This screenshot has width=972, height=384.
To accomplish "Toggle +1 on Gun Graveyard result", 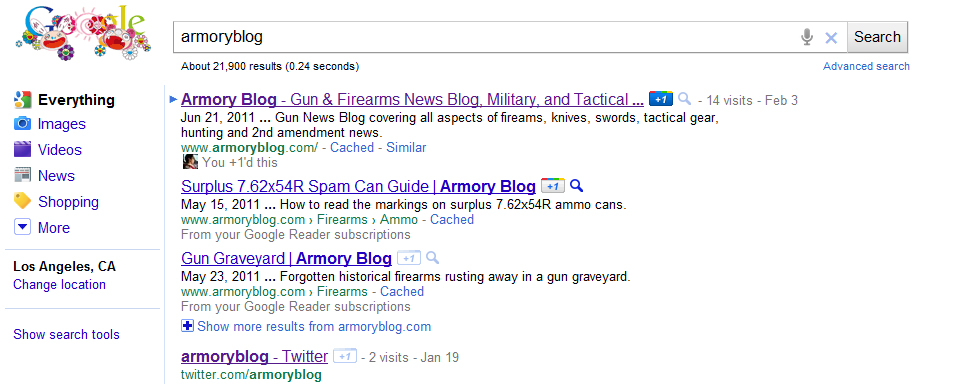I will tap(409, 258).
